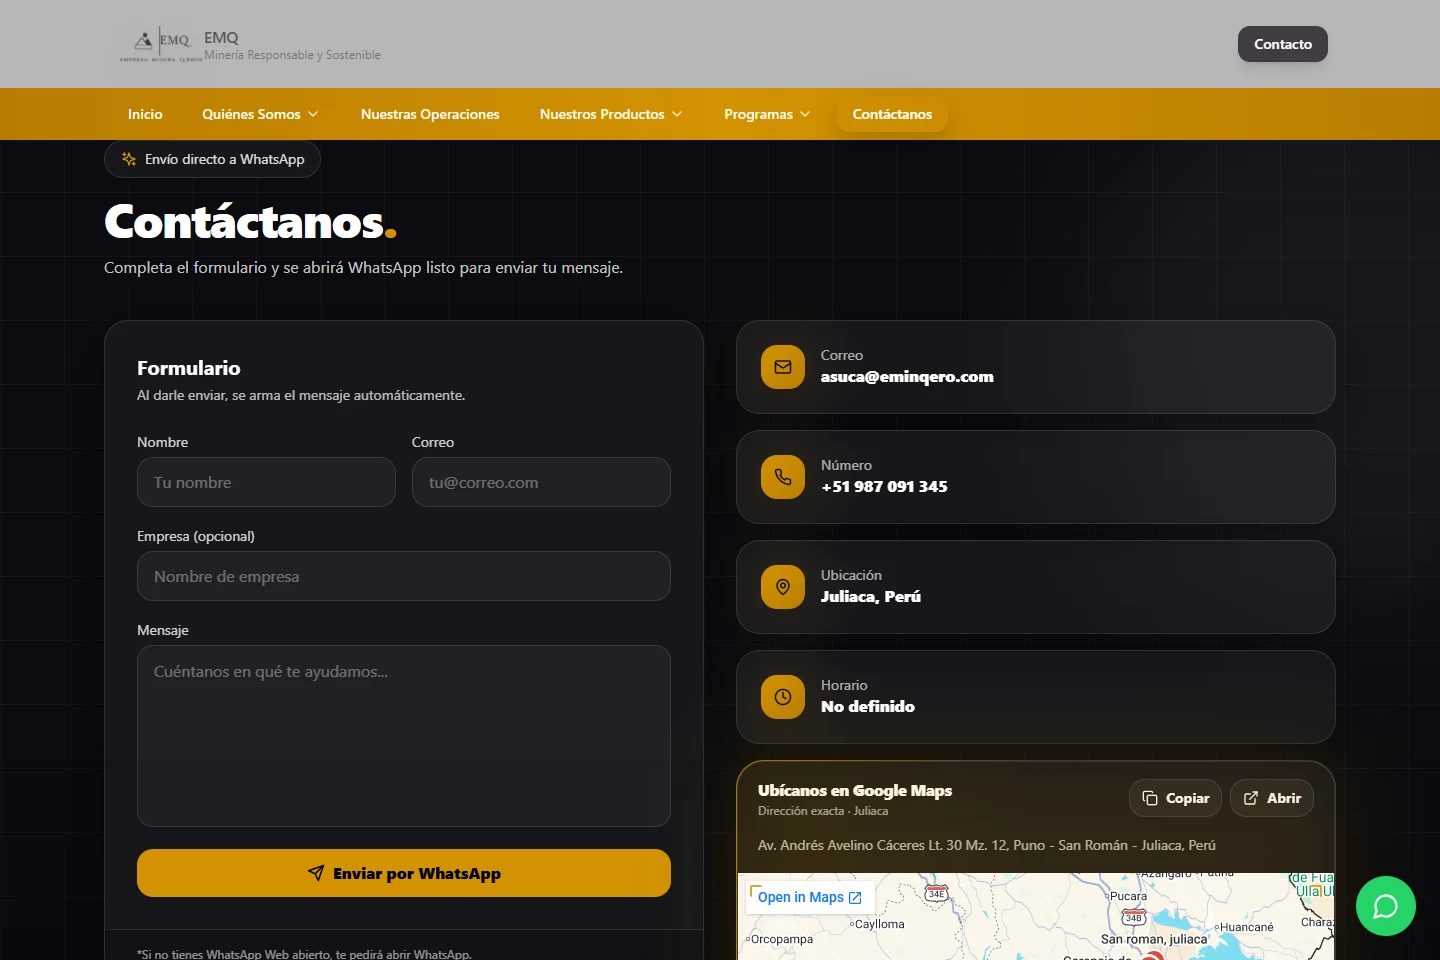1440x960 pixels.
Task: Click the sparkle icon in WhatsApp badge
Action: coord(129,159)
